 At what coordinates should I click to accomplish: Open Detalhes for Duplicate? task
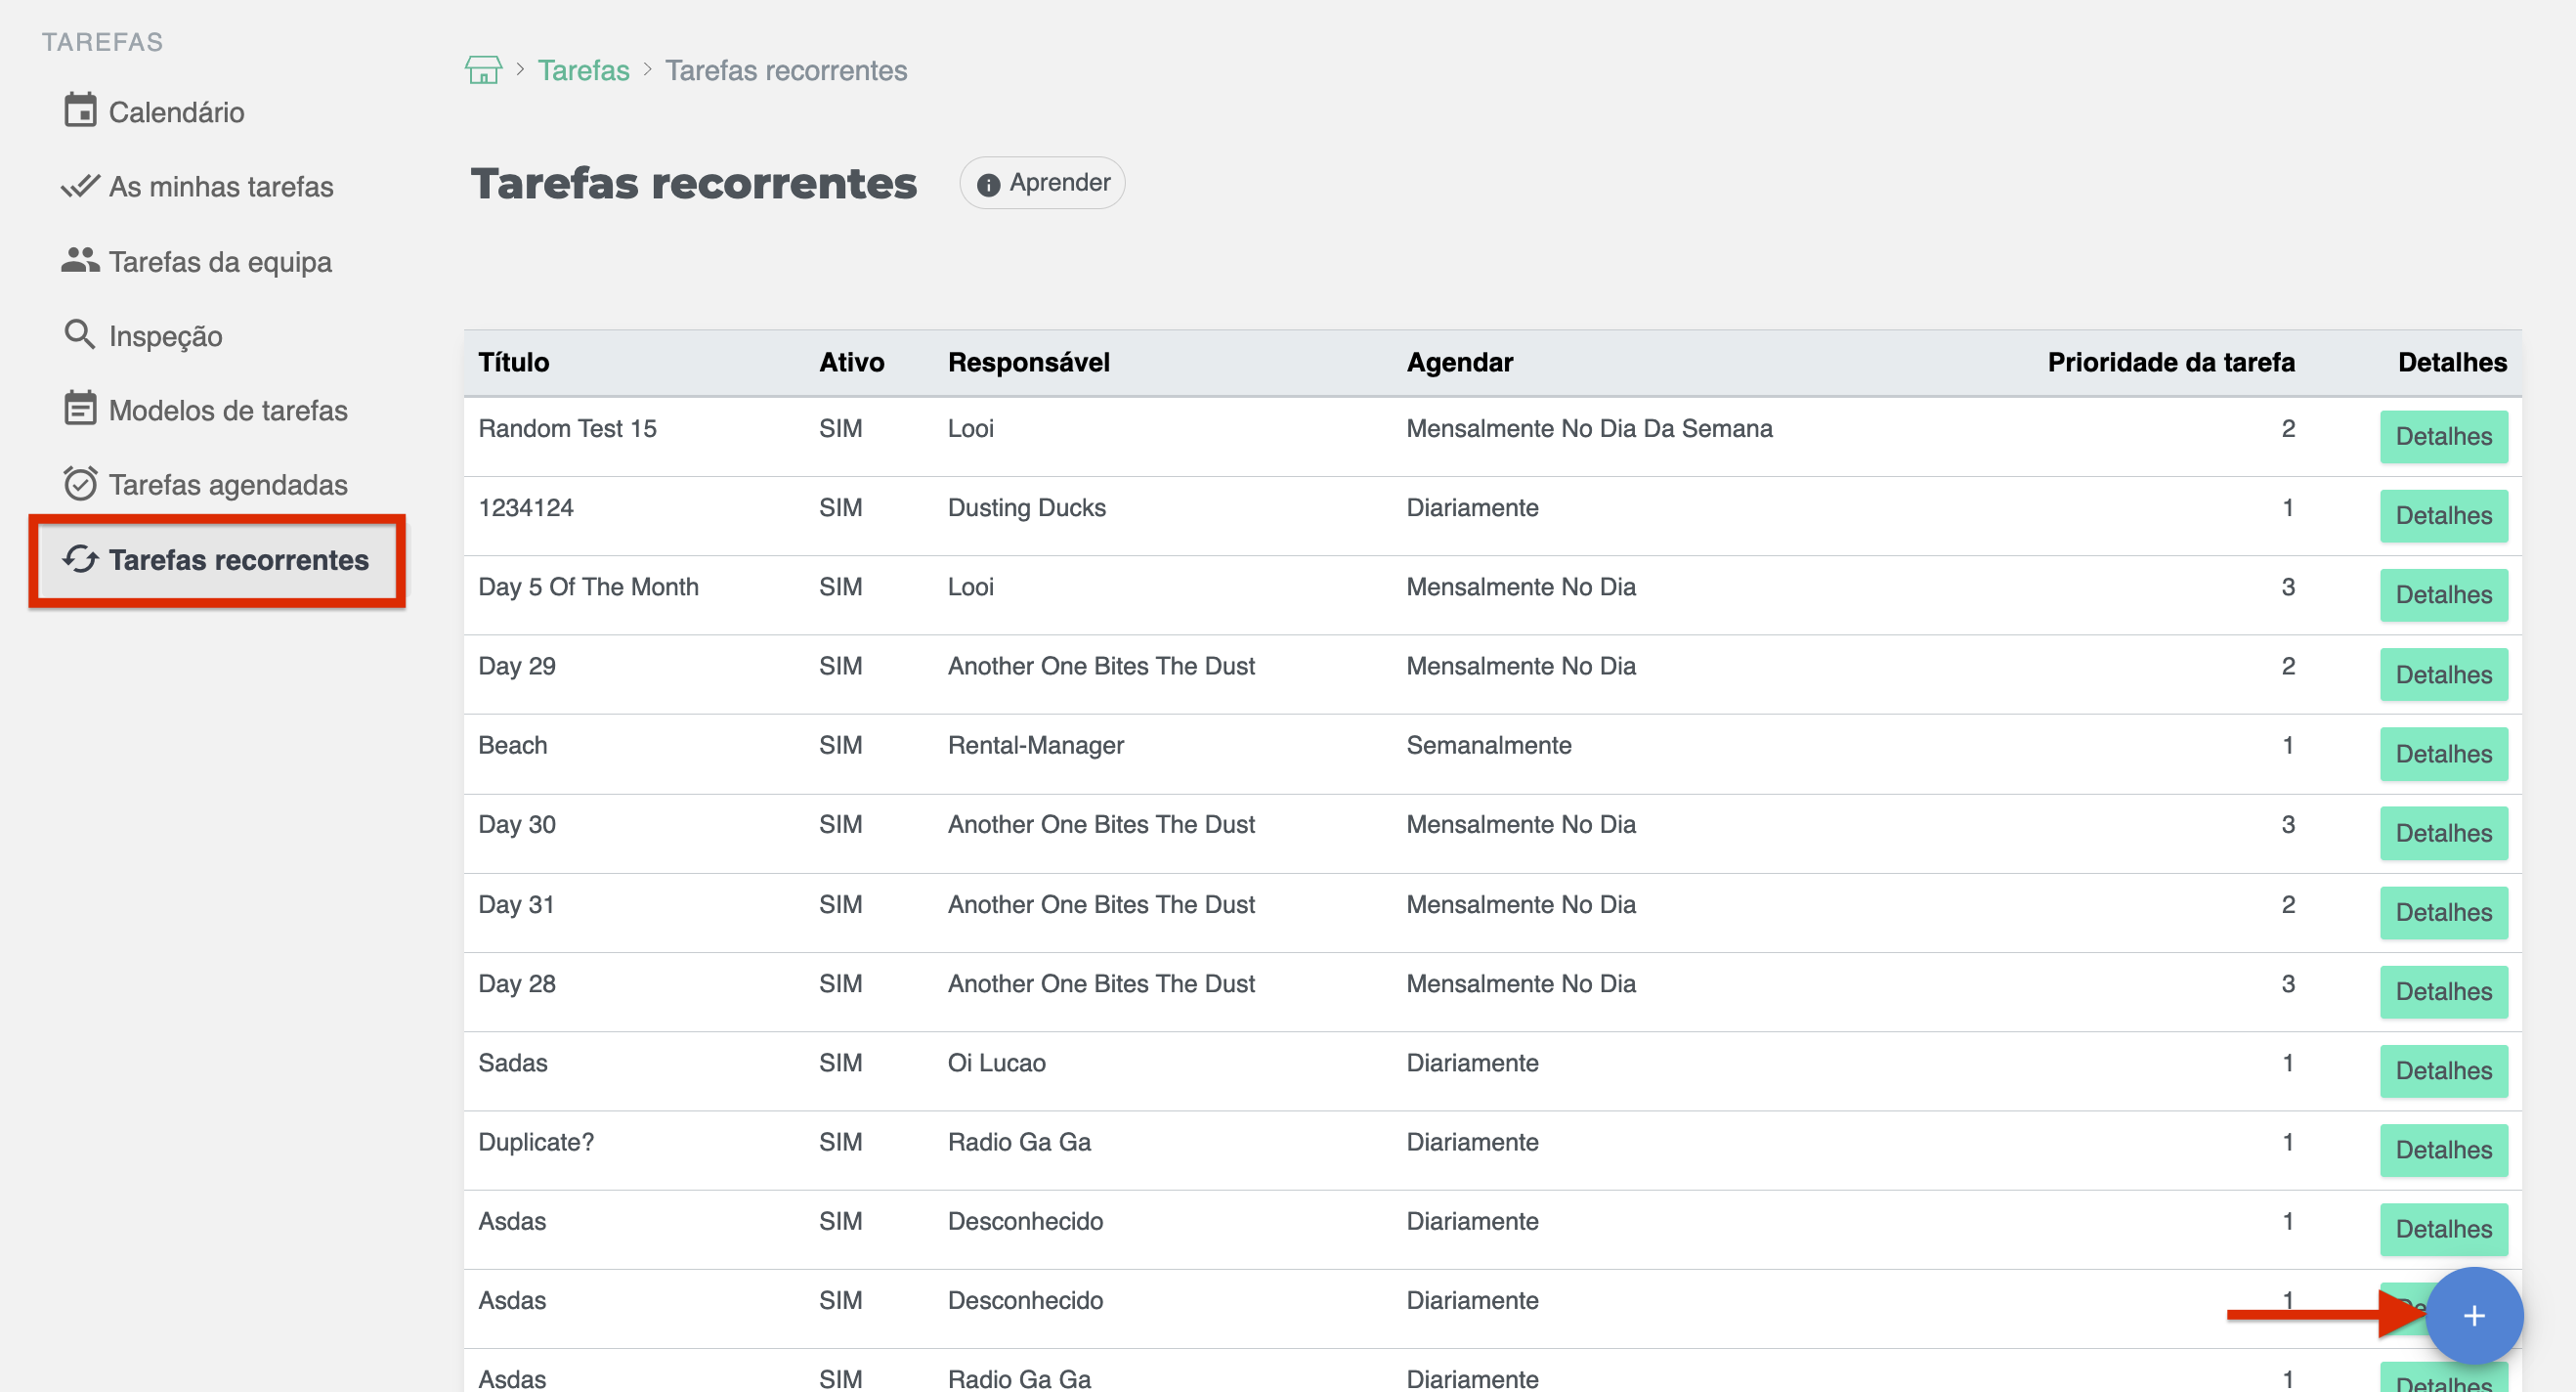point(2443,1150)
